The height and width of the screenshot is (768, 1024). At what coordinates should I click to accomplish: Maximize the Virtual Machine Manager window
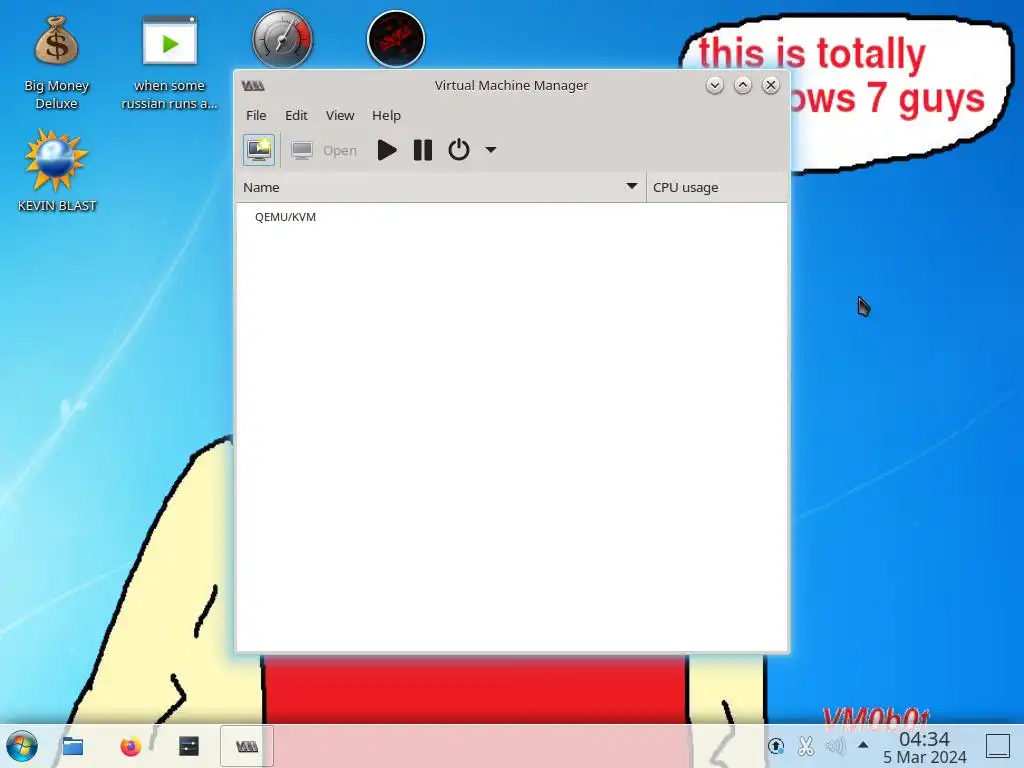(743, 86)
